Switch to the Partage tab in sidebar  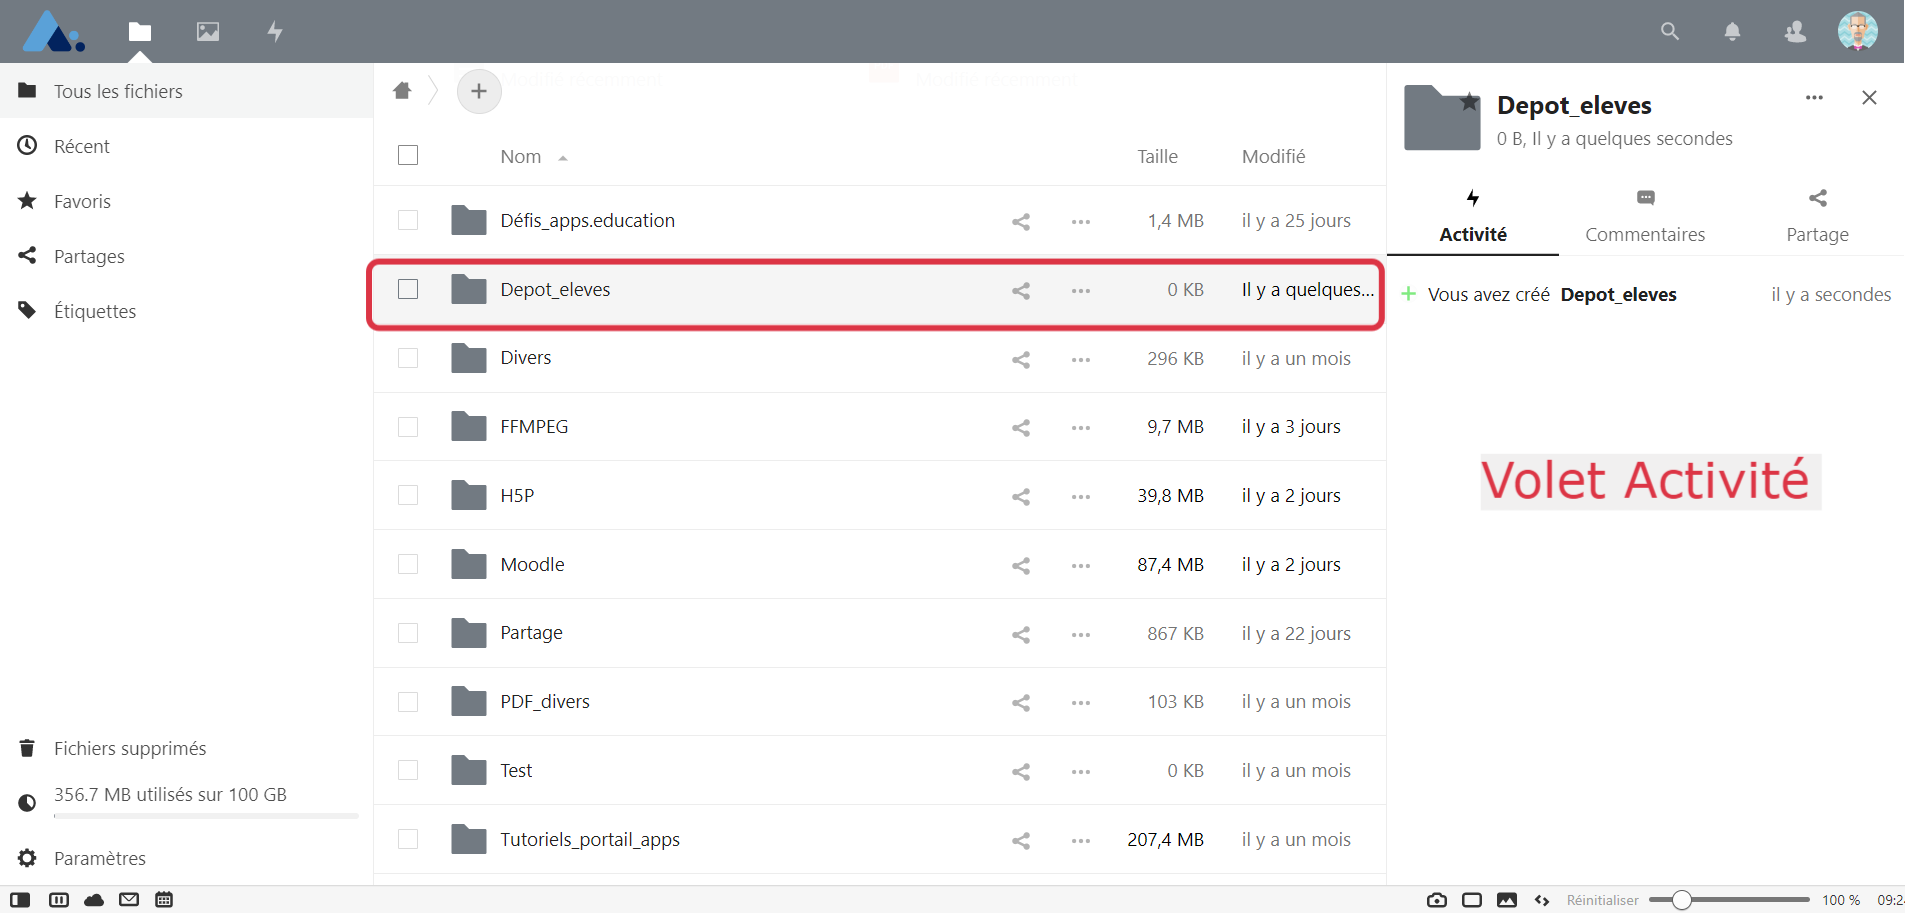(x=1817, y=217)
